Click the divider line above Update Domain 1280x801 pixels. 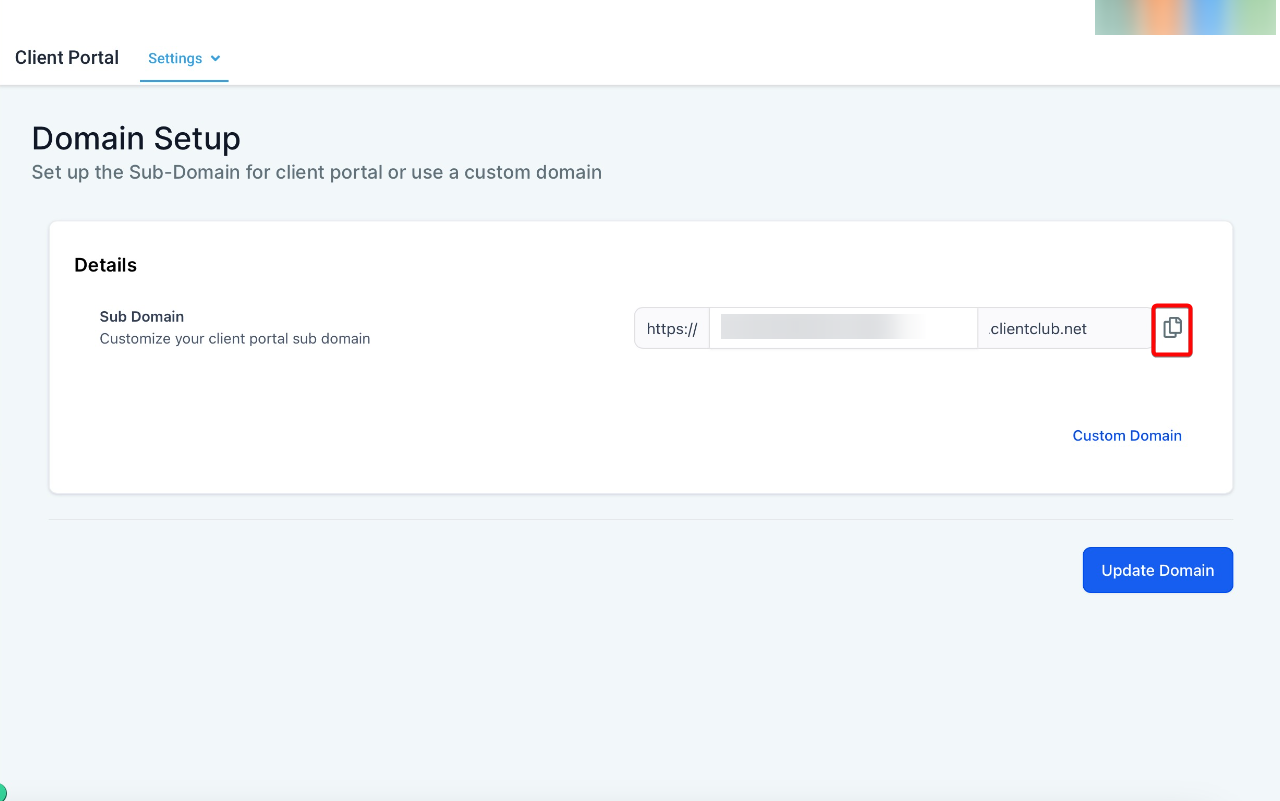tap(640, 519)
